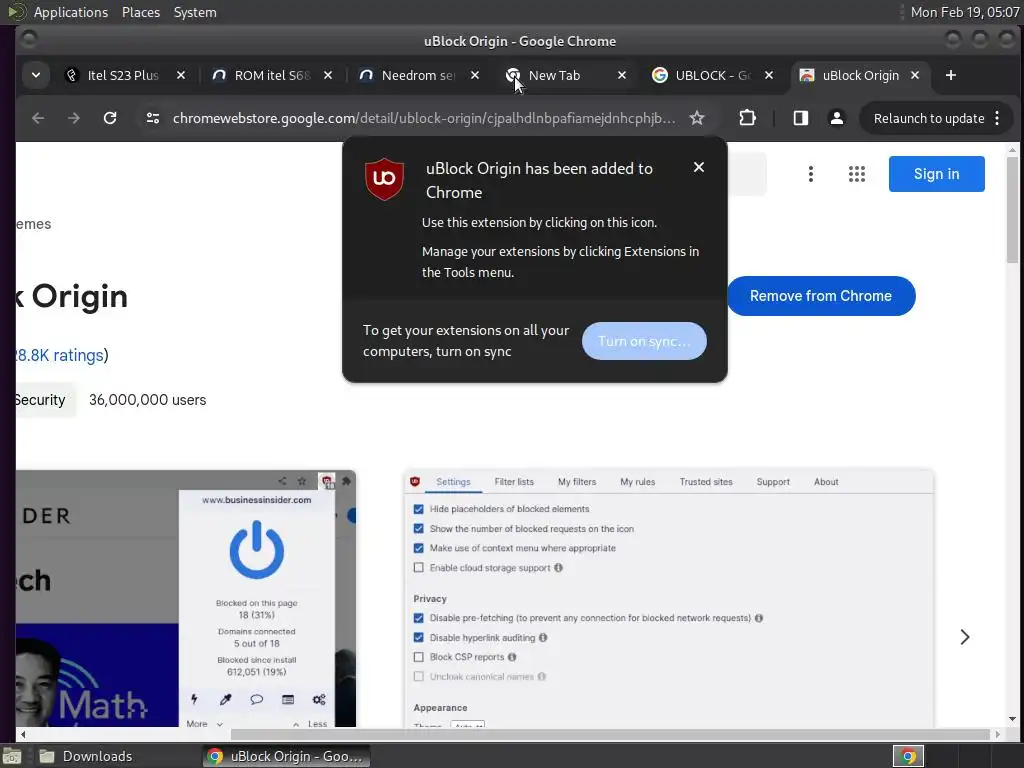Viewport: 1024px width, 768px height.
Task: Click Remove from Chrome button
Action: click(x=821, y=296)
